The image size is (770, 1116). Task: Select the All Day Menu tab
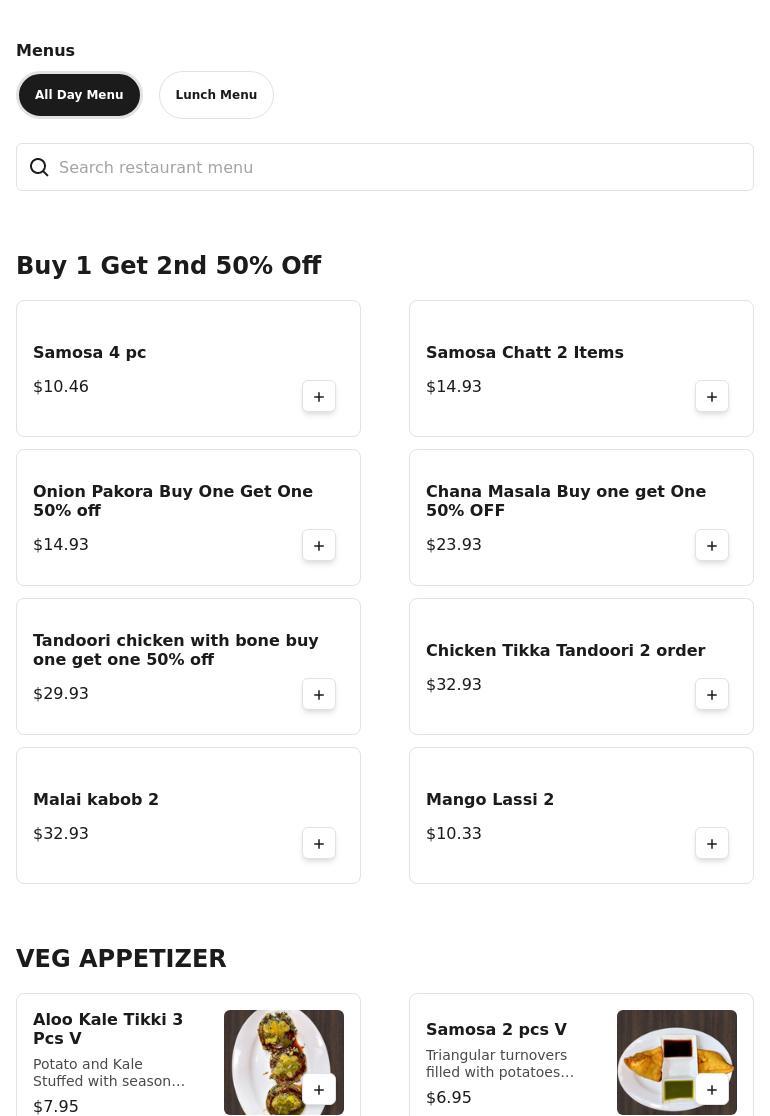[x=79, y=95]
